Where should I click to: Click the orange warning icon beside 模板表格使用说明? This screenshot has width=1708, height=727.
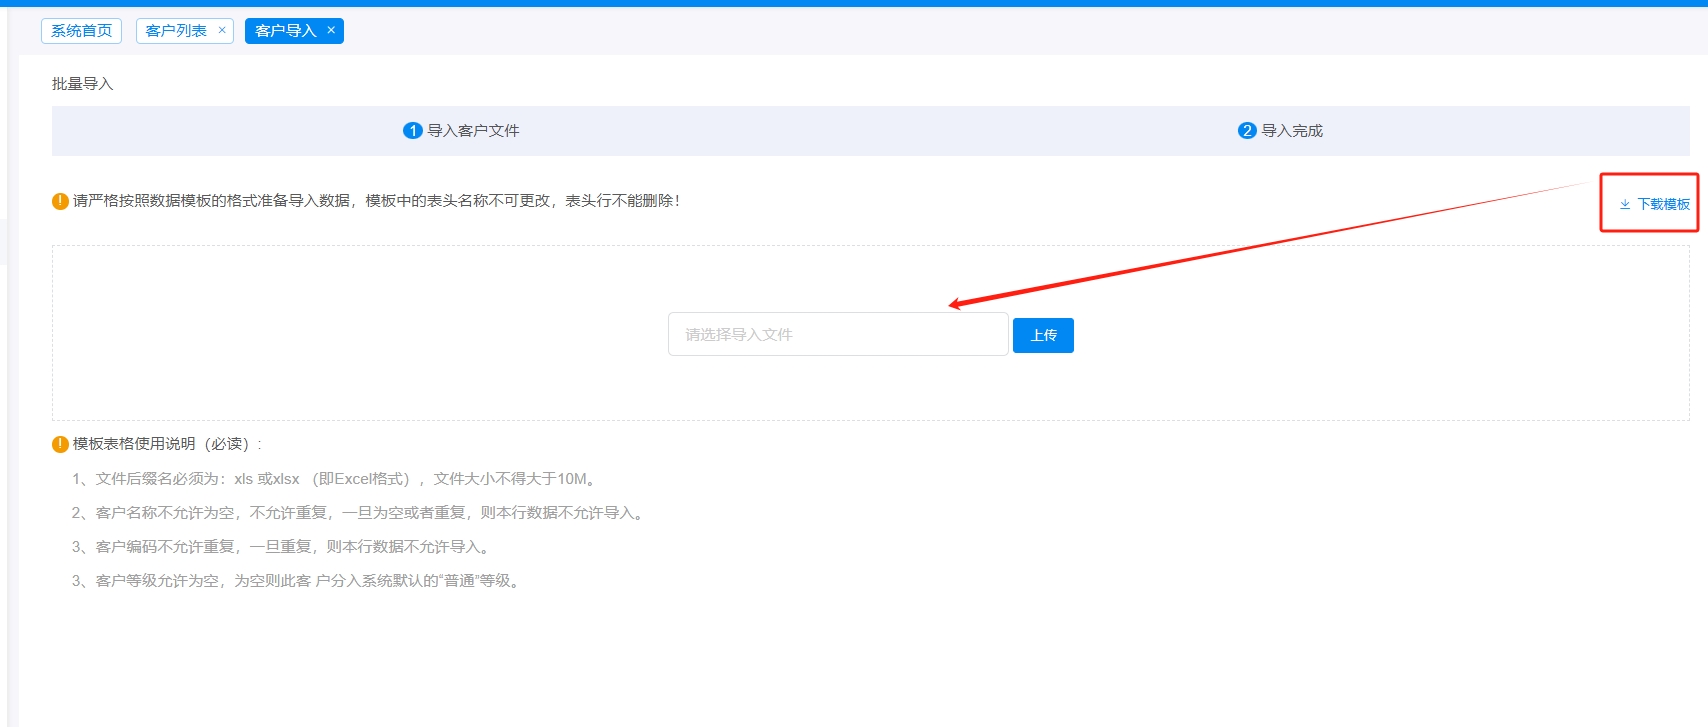coord(60,444)
